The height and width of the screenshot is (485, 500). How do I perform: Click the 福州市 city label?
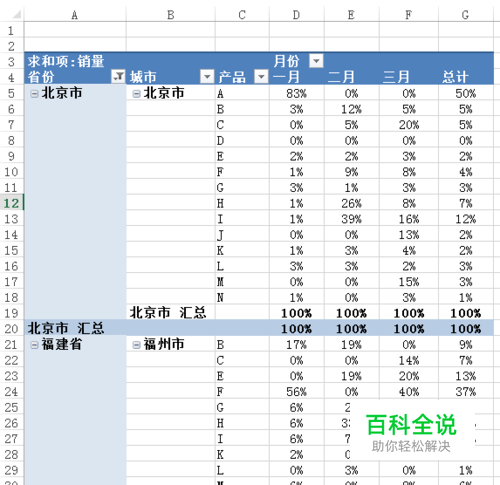(164, 344)
